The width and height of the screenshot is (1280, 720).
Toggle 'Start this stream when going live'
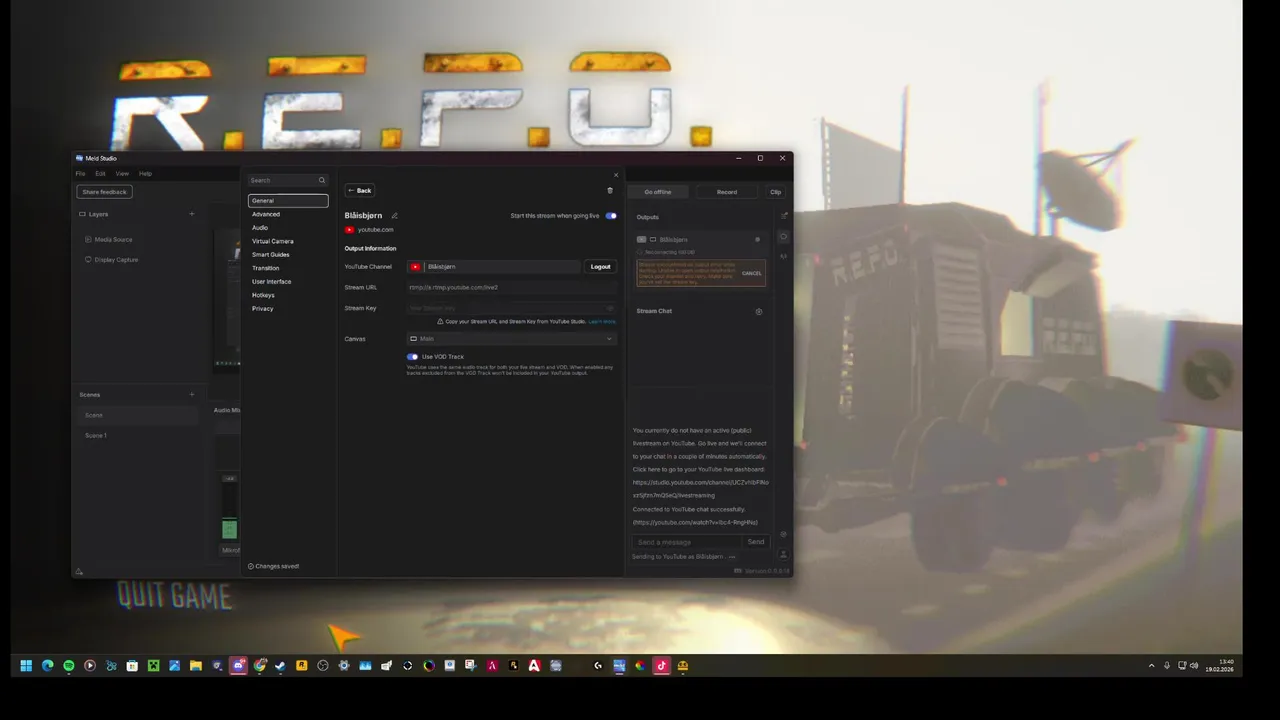point(611,216)
